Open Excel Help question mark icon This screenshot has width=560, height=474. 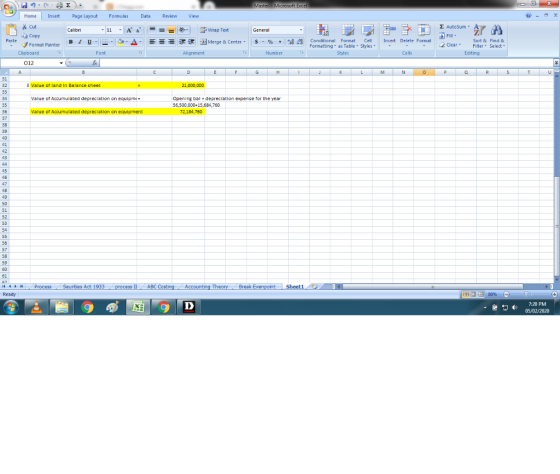(x=528, y=16)
